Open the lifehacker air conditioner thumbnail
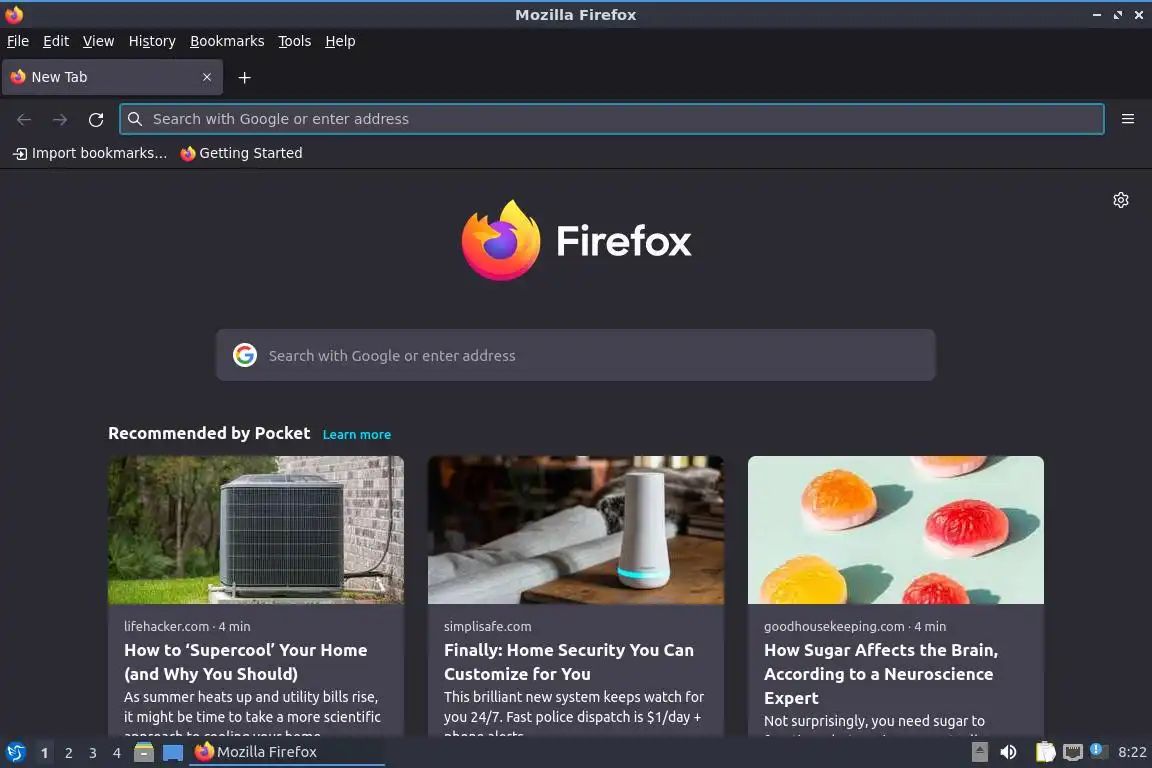This screenshot has width=1152, height=768. (256, 530)
